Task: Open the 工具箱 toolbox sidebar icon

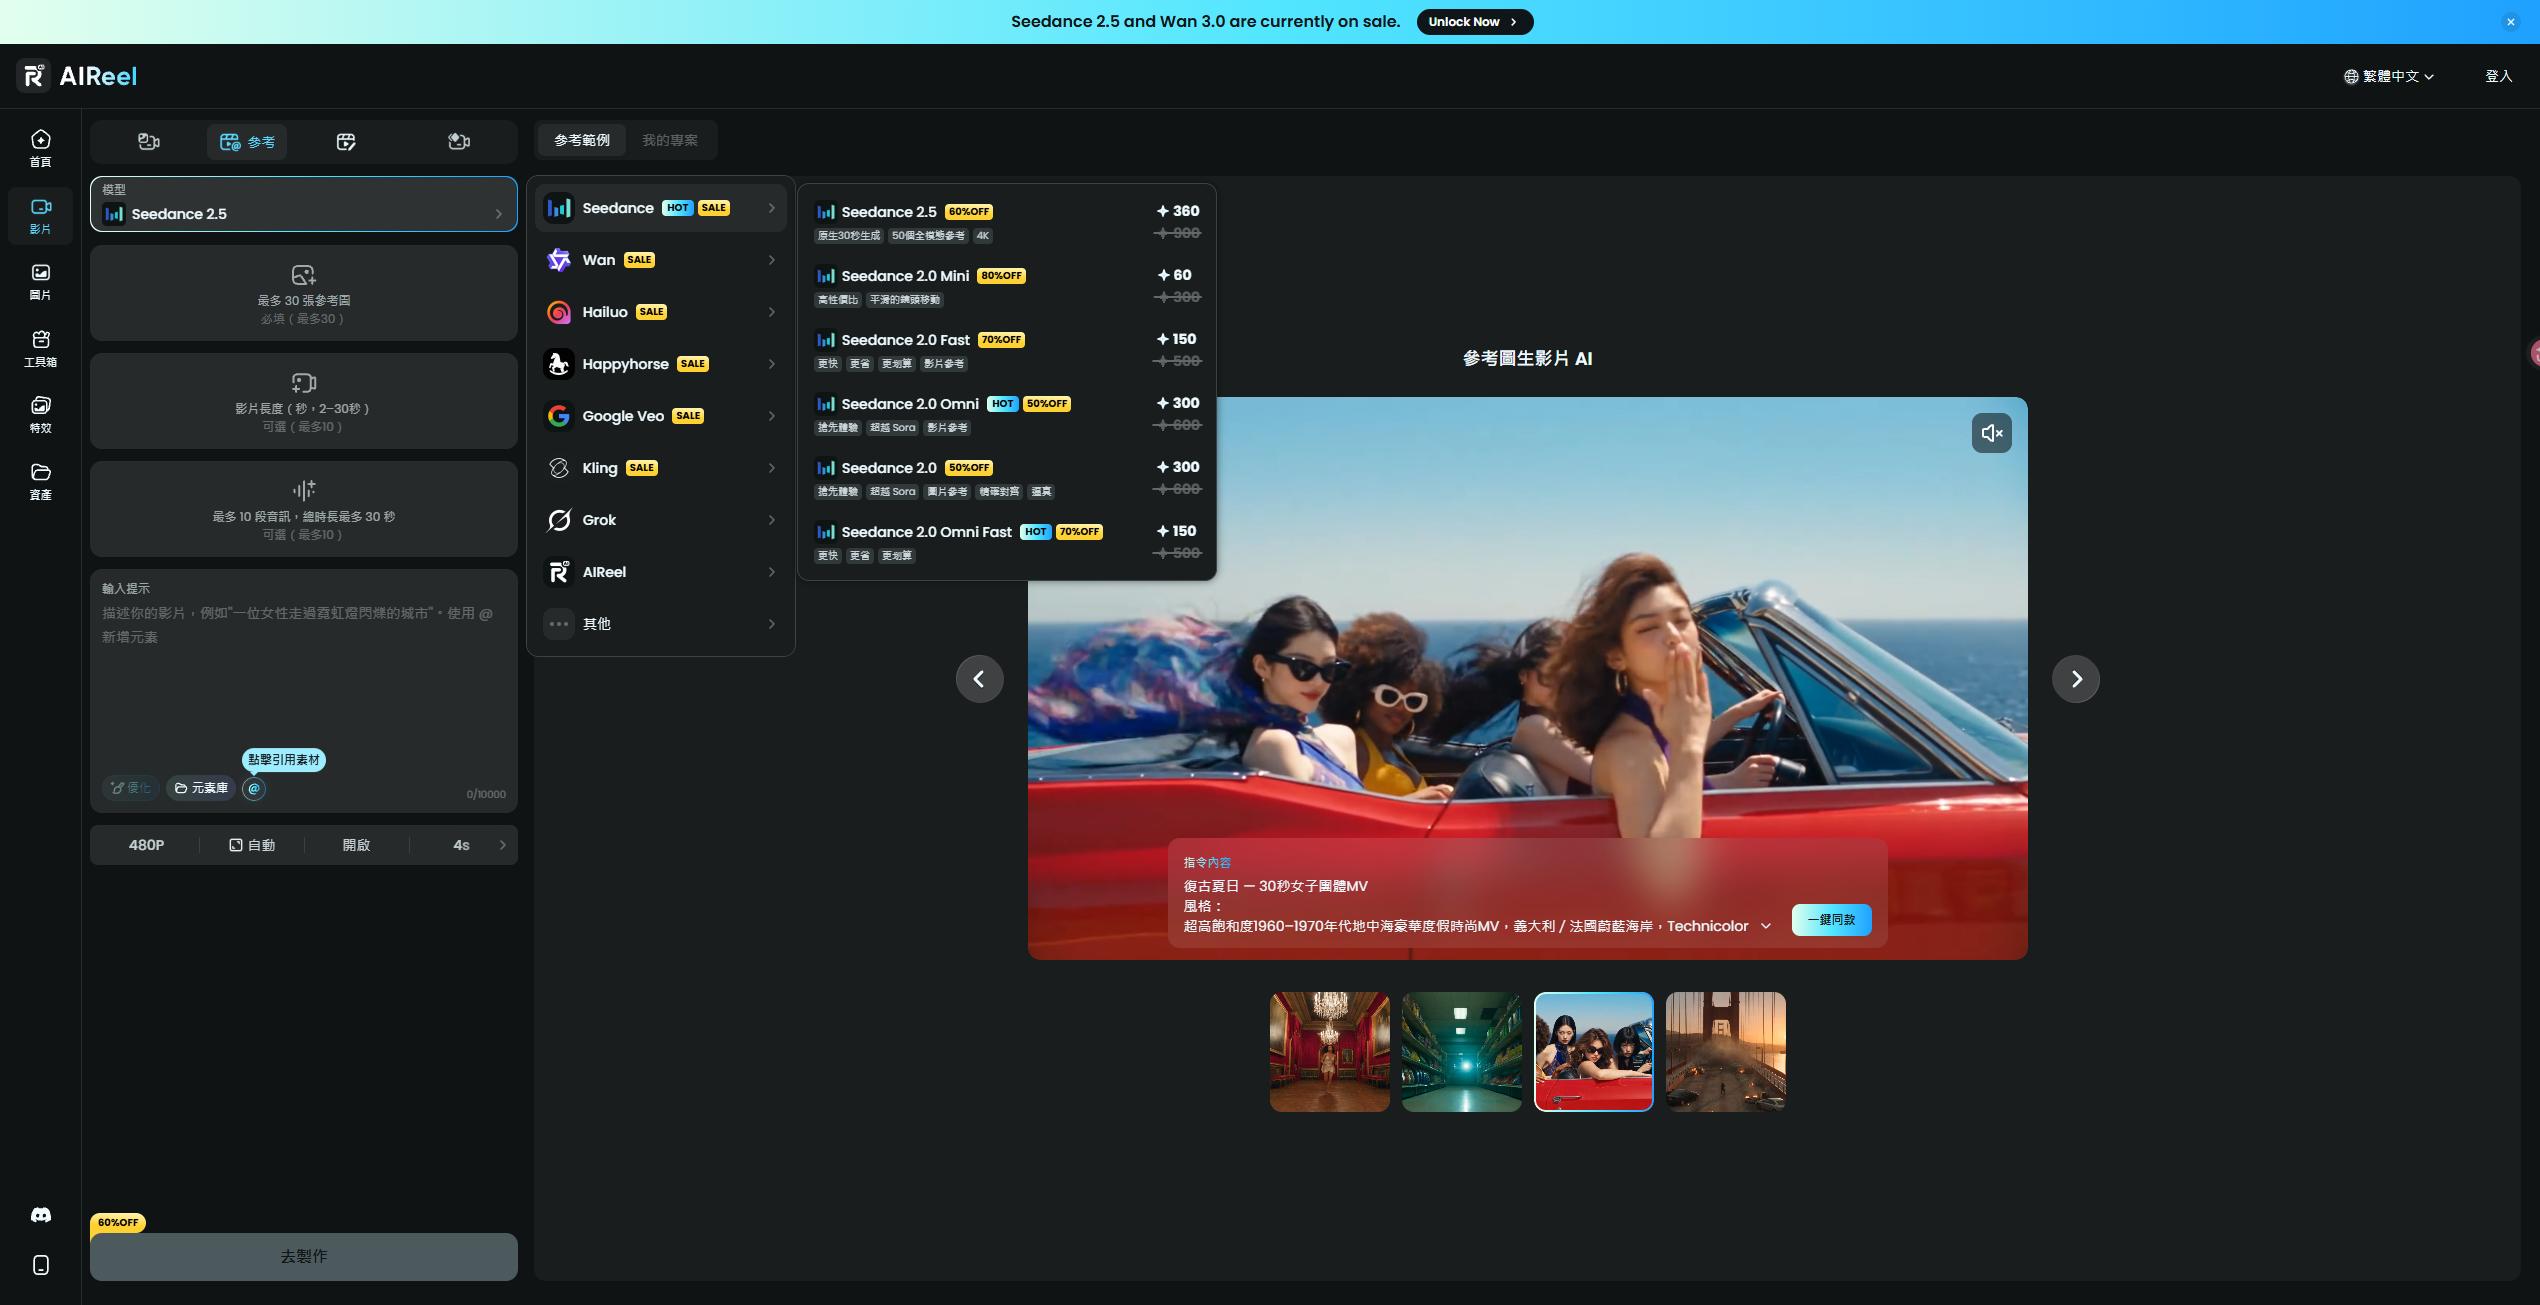Action: (40, 348)
